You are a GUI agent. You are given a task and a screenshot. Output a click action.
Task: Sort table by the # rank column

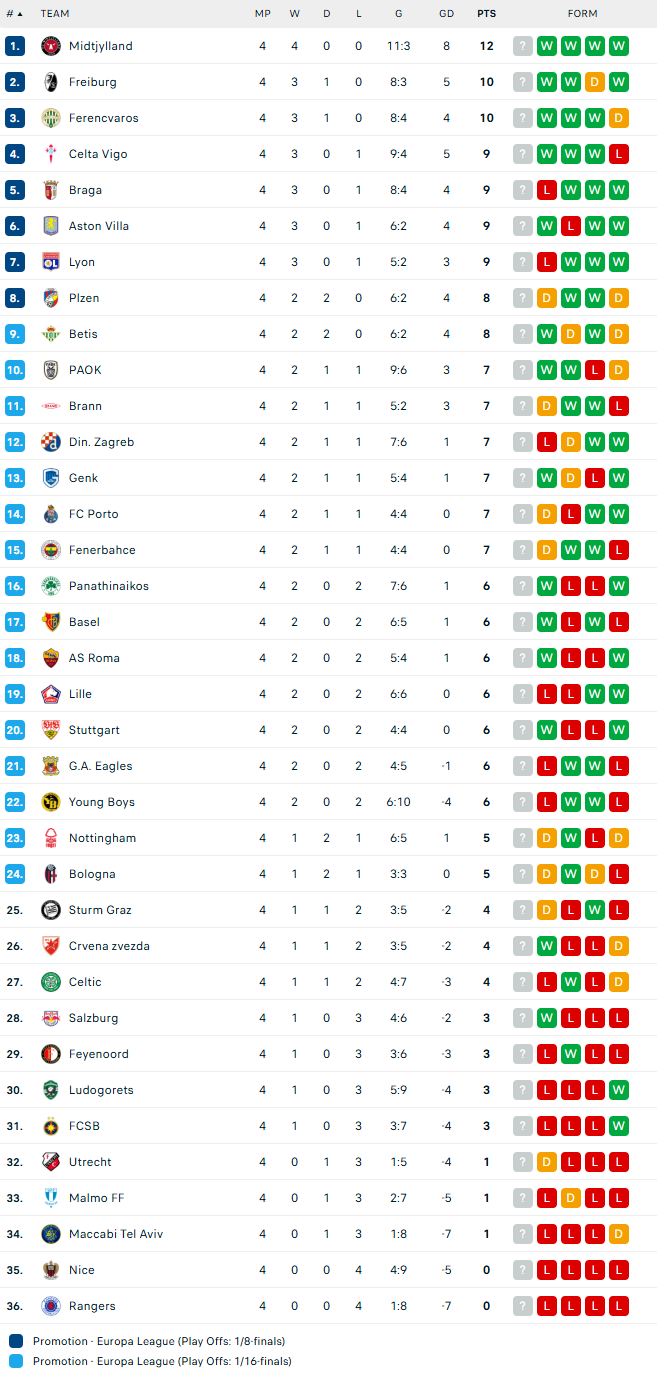point(14,14)
